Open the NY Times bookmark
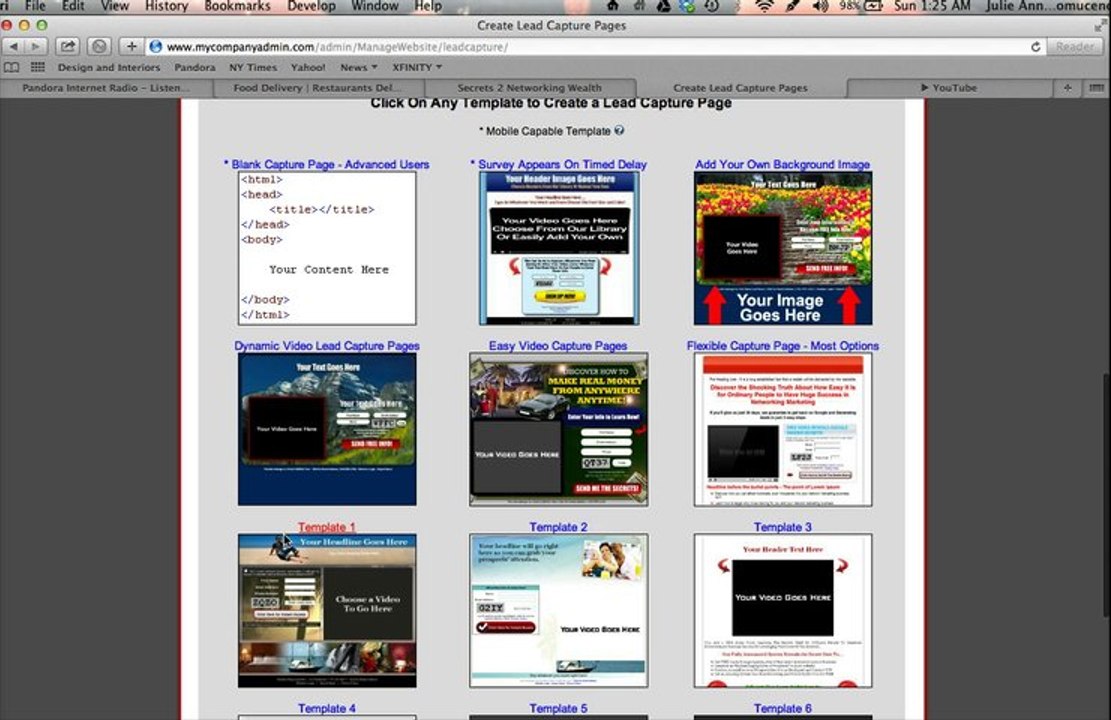 coord(253,67)
